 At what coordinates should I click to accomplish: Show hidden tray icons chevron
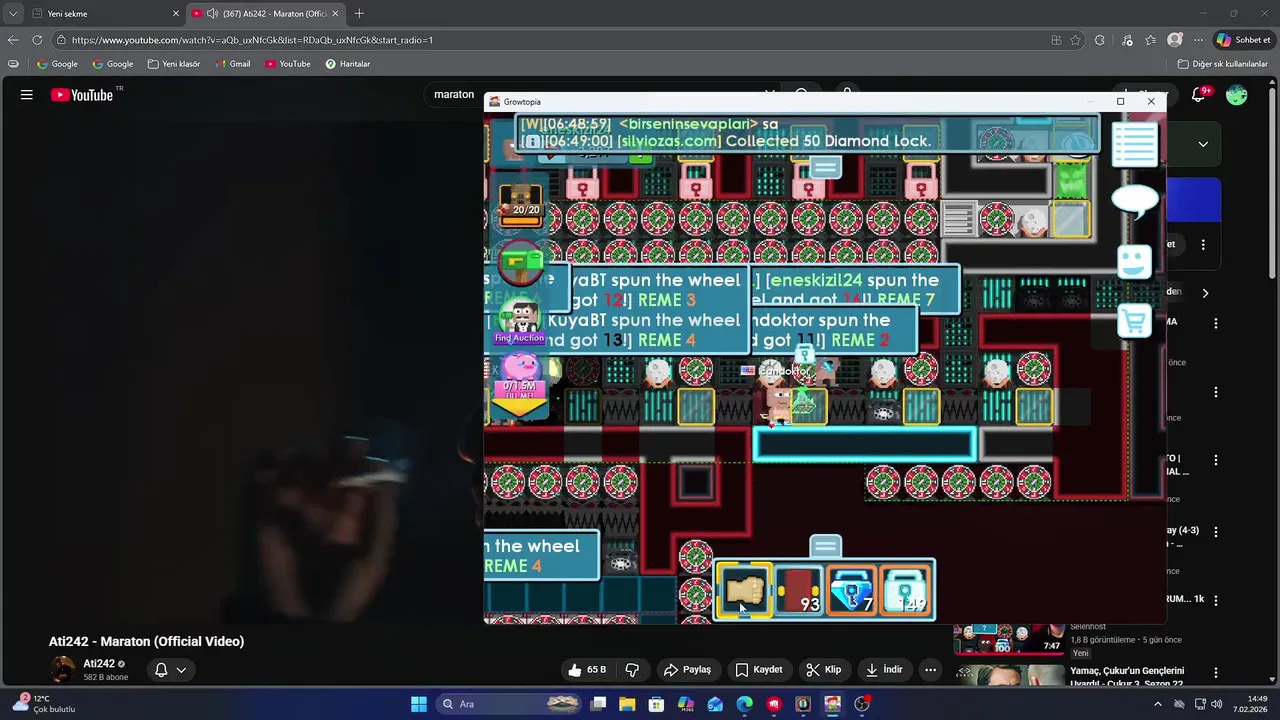[x=1158, y=704]
